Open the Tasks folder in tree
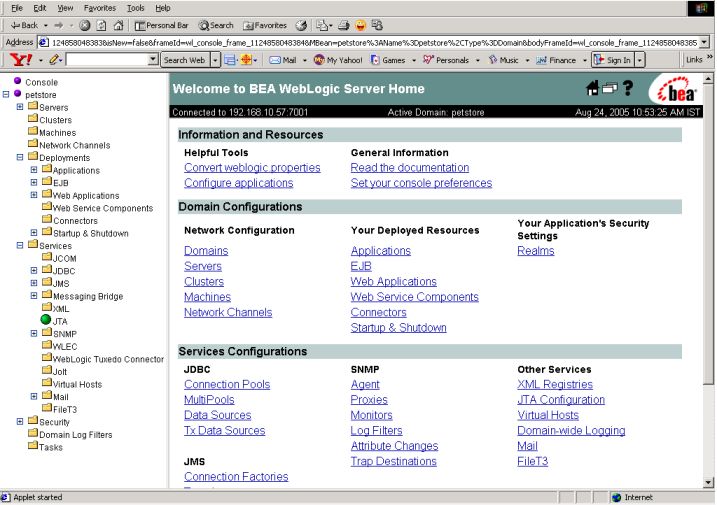717x505 pixels. (51, 447)
